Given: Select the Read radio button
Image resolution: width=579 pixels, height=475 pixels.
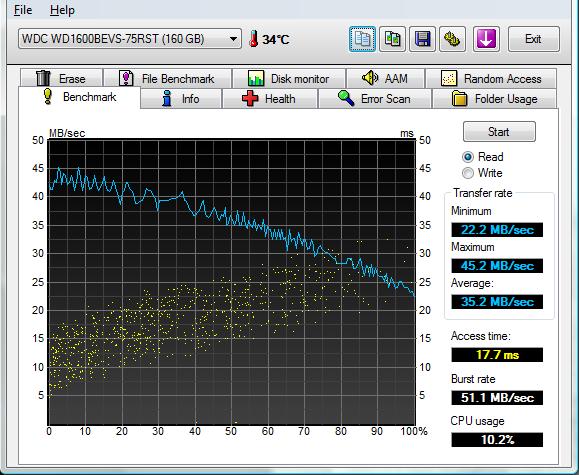Looking at the screenshot, I should point(468,157).
